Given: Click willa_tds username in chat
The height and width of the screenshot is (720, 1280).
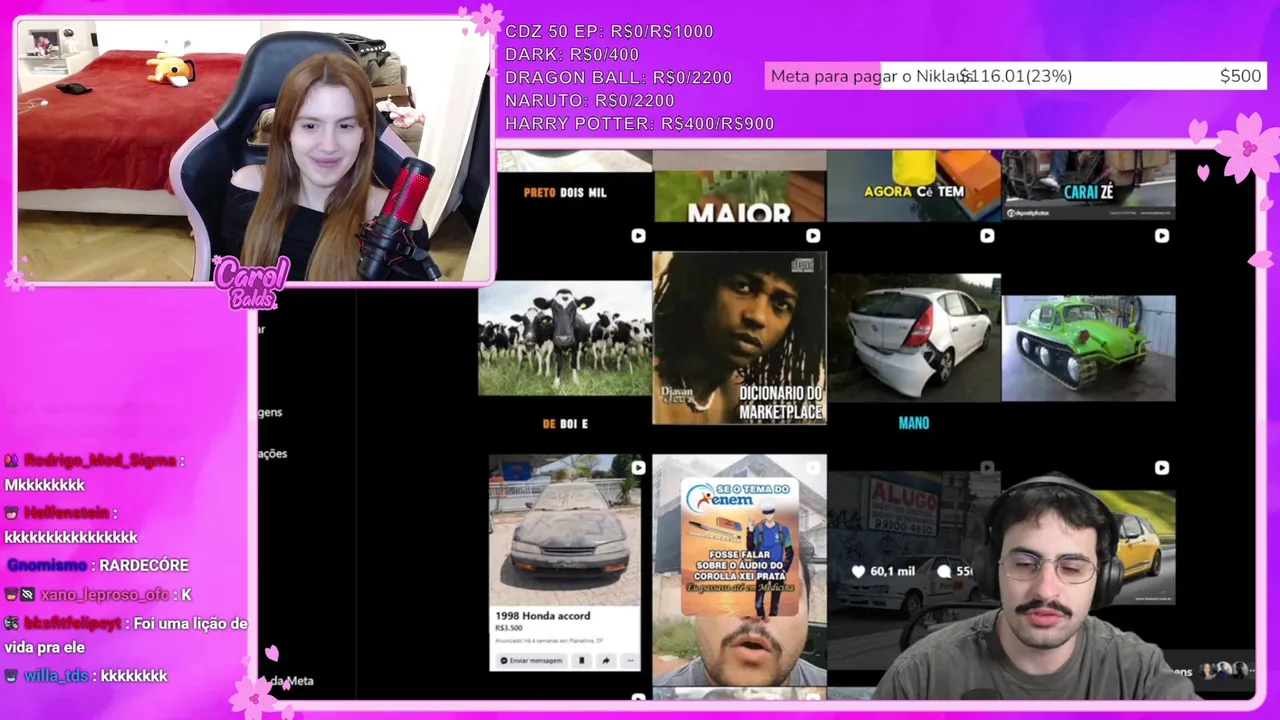Looking at the screenshot, I should [x=56, y=676].
